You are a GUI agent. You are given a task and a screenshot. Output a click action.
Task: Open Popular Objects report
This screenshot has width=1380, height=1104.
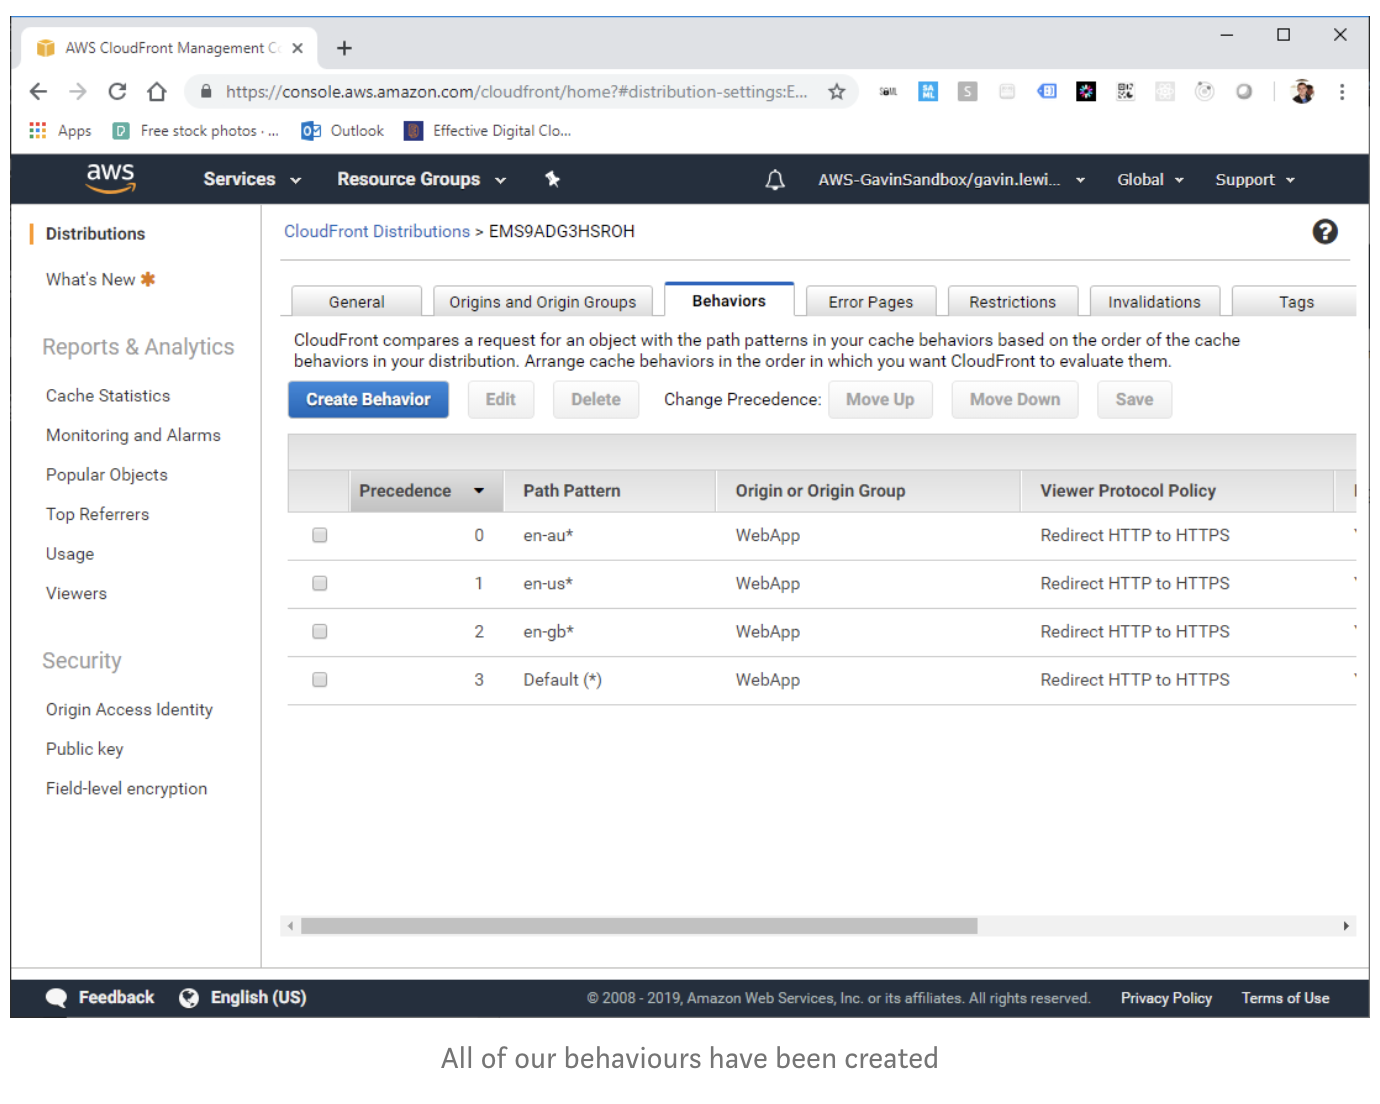click(x=107, y=475)
